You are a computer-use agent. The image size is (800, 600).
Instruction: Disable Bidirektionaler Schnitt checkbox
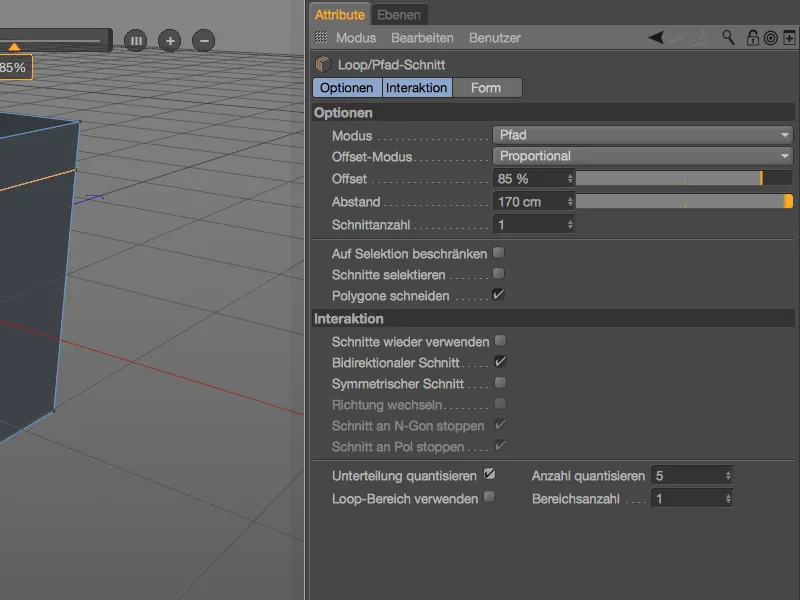pos(501,362)
